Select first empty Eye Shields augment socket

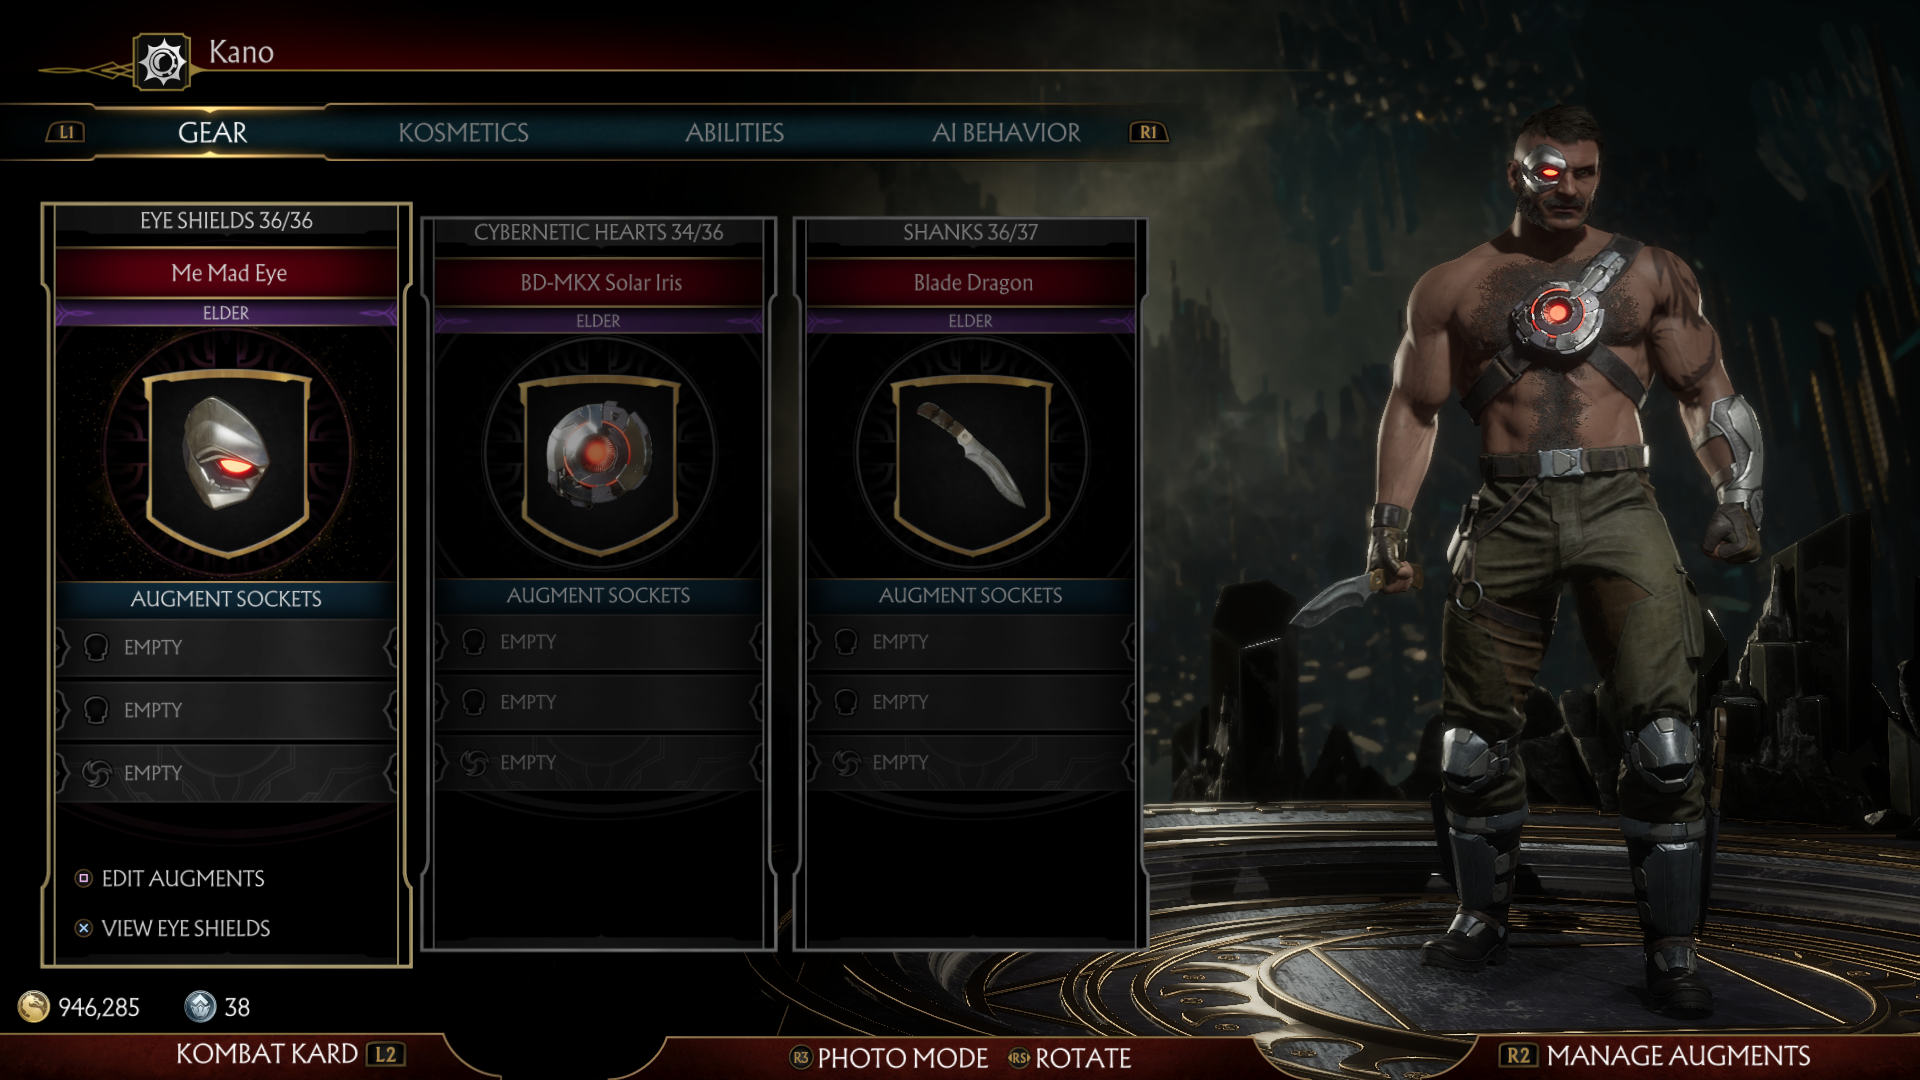click(x=226, y=647)
